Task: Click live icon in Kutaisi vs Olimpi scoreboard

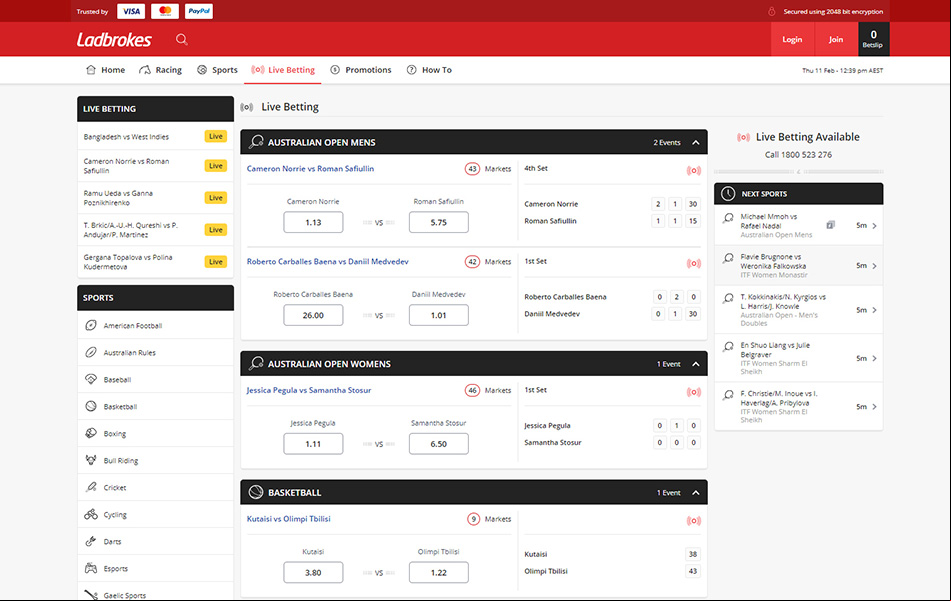Action: 694,520
